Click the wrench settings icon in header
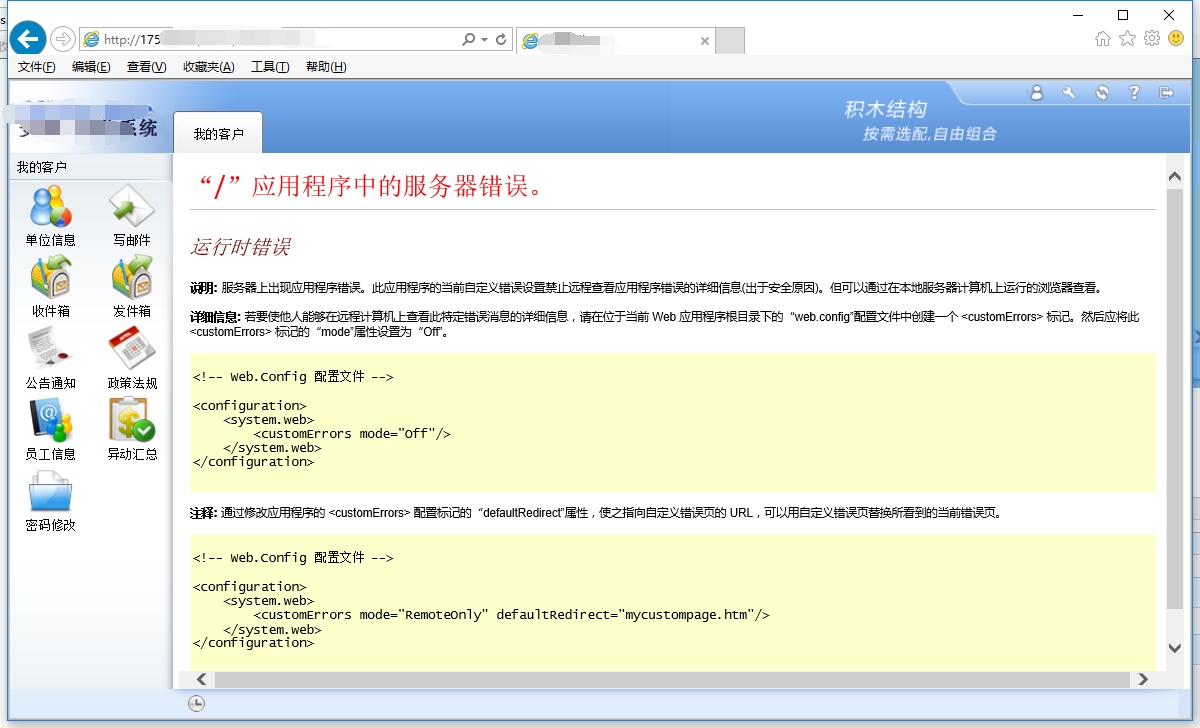Viewport: 1200px width, 728px height. pyautogui.click(x=1069, y=92)
